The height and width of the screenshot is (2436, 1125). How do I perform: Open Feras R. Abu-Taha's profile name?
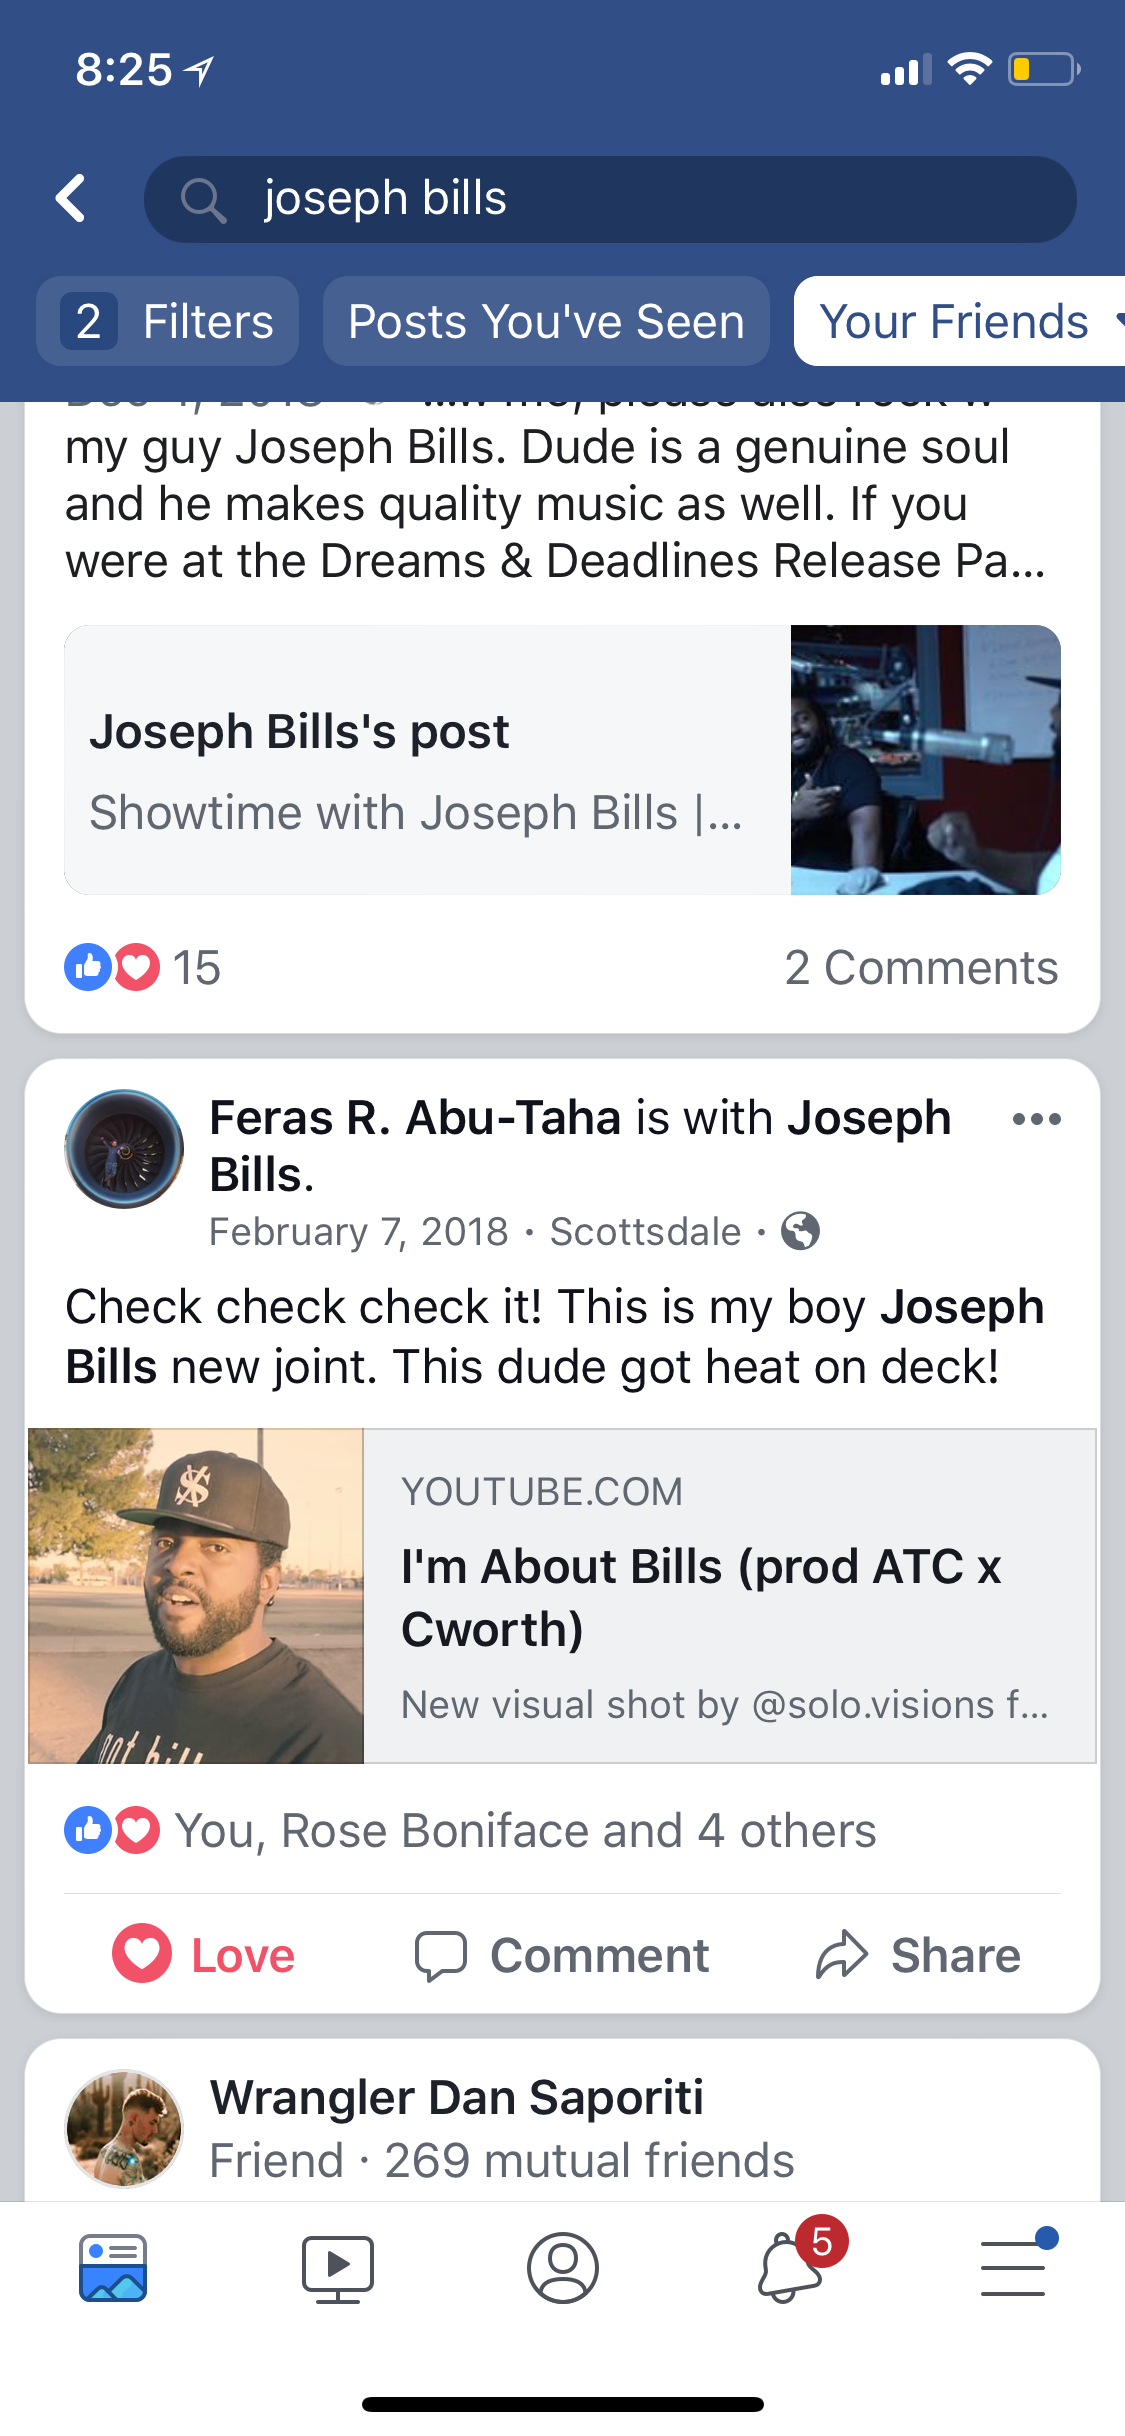tap(414, 1118)
